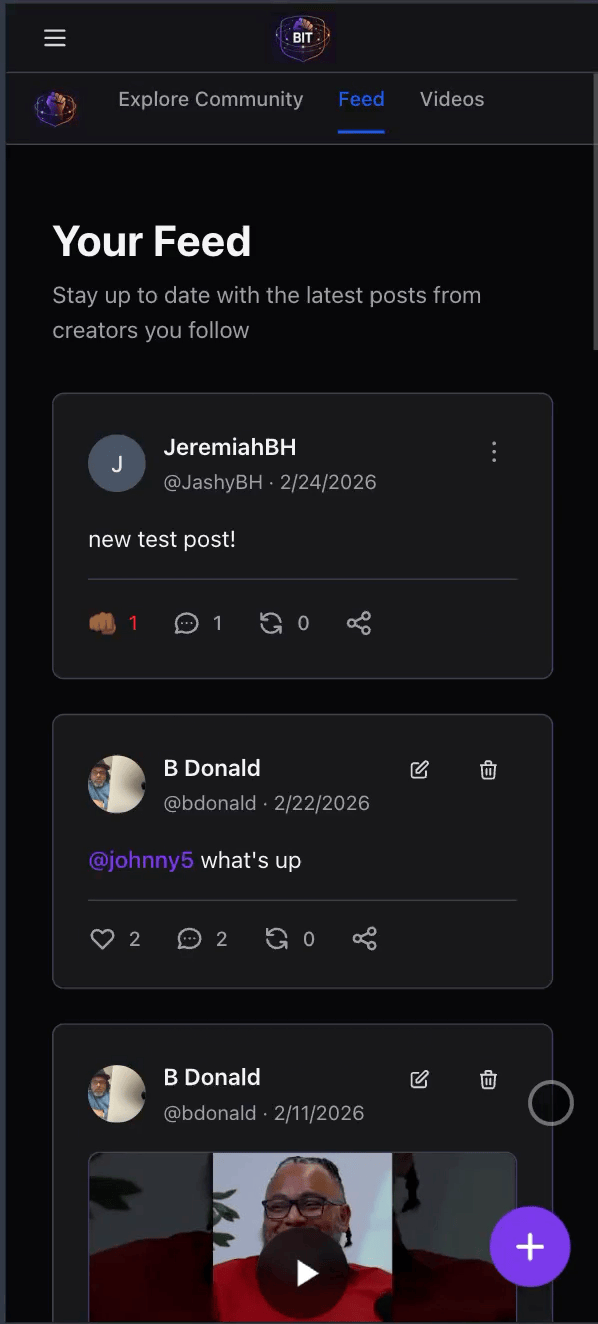This screenshot has height=1324, width=598.
Task: Click the BIT logo in the header
Action: click(302, 37)
